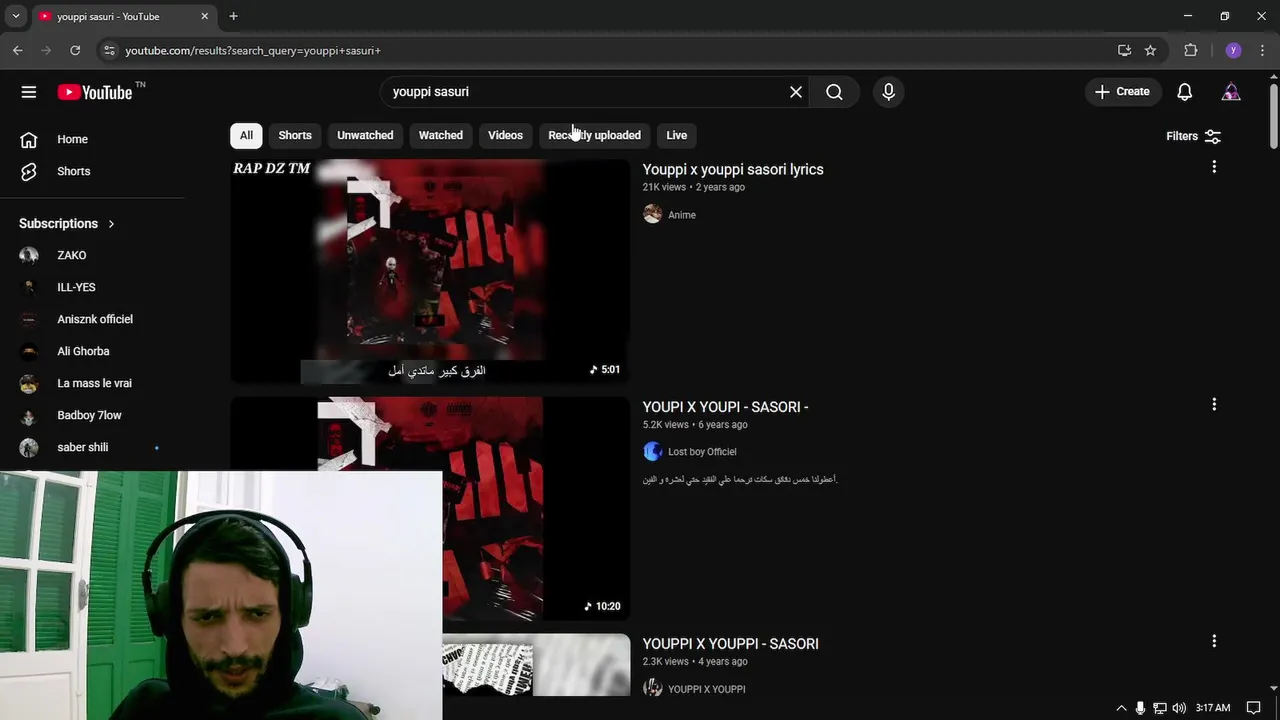The height and width of the screenshot is (720, 1280).
Task: Open options for 'YOUPPI X YOUPPI - SASORI'
Action: (1214, 641)
